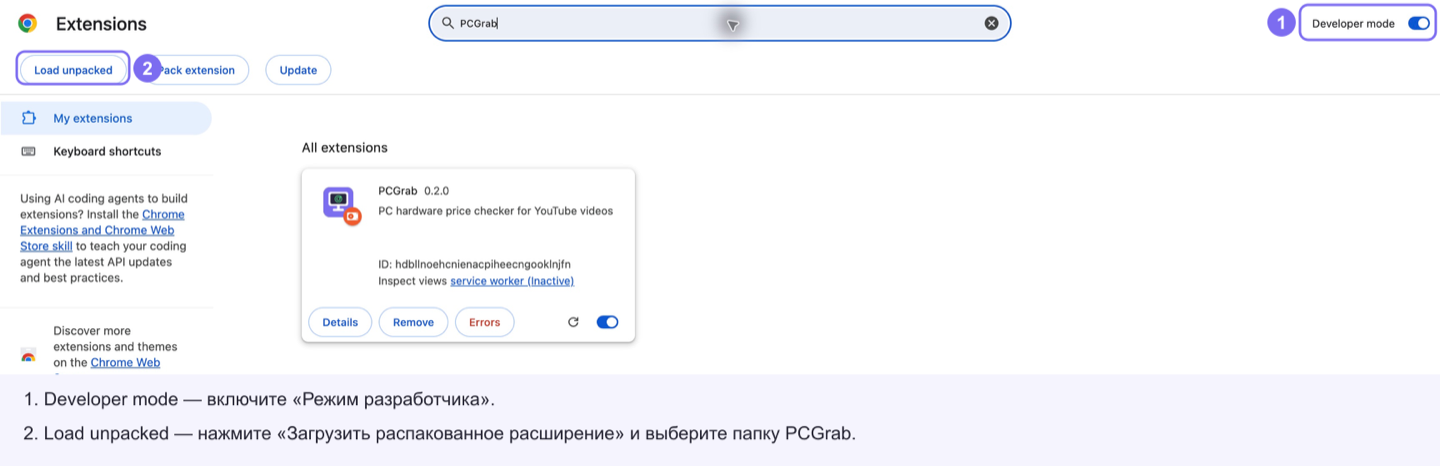
Task: Clear the PCGrab search text
Action: click(x=991, y=23)
